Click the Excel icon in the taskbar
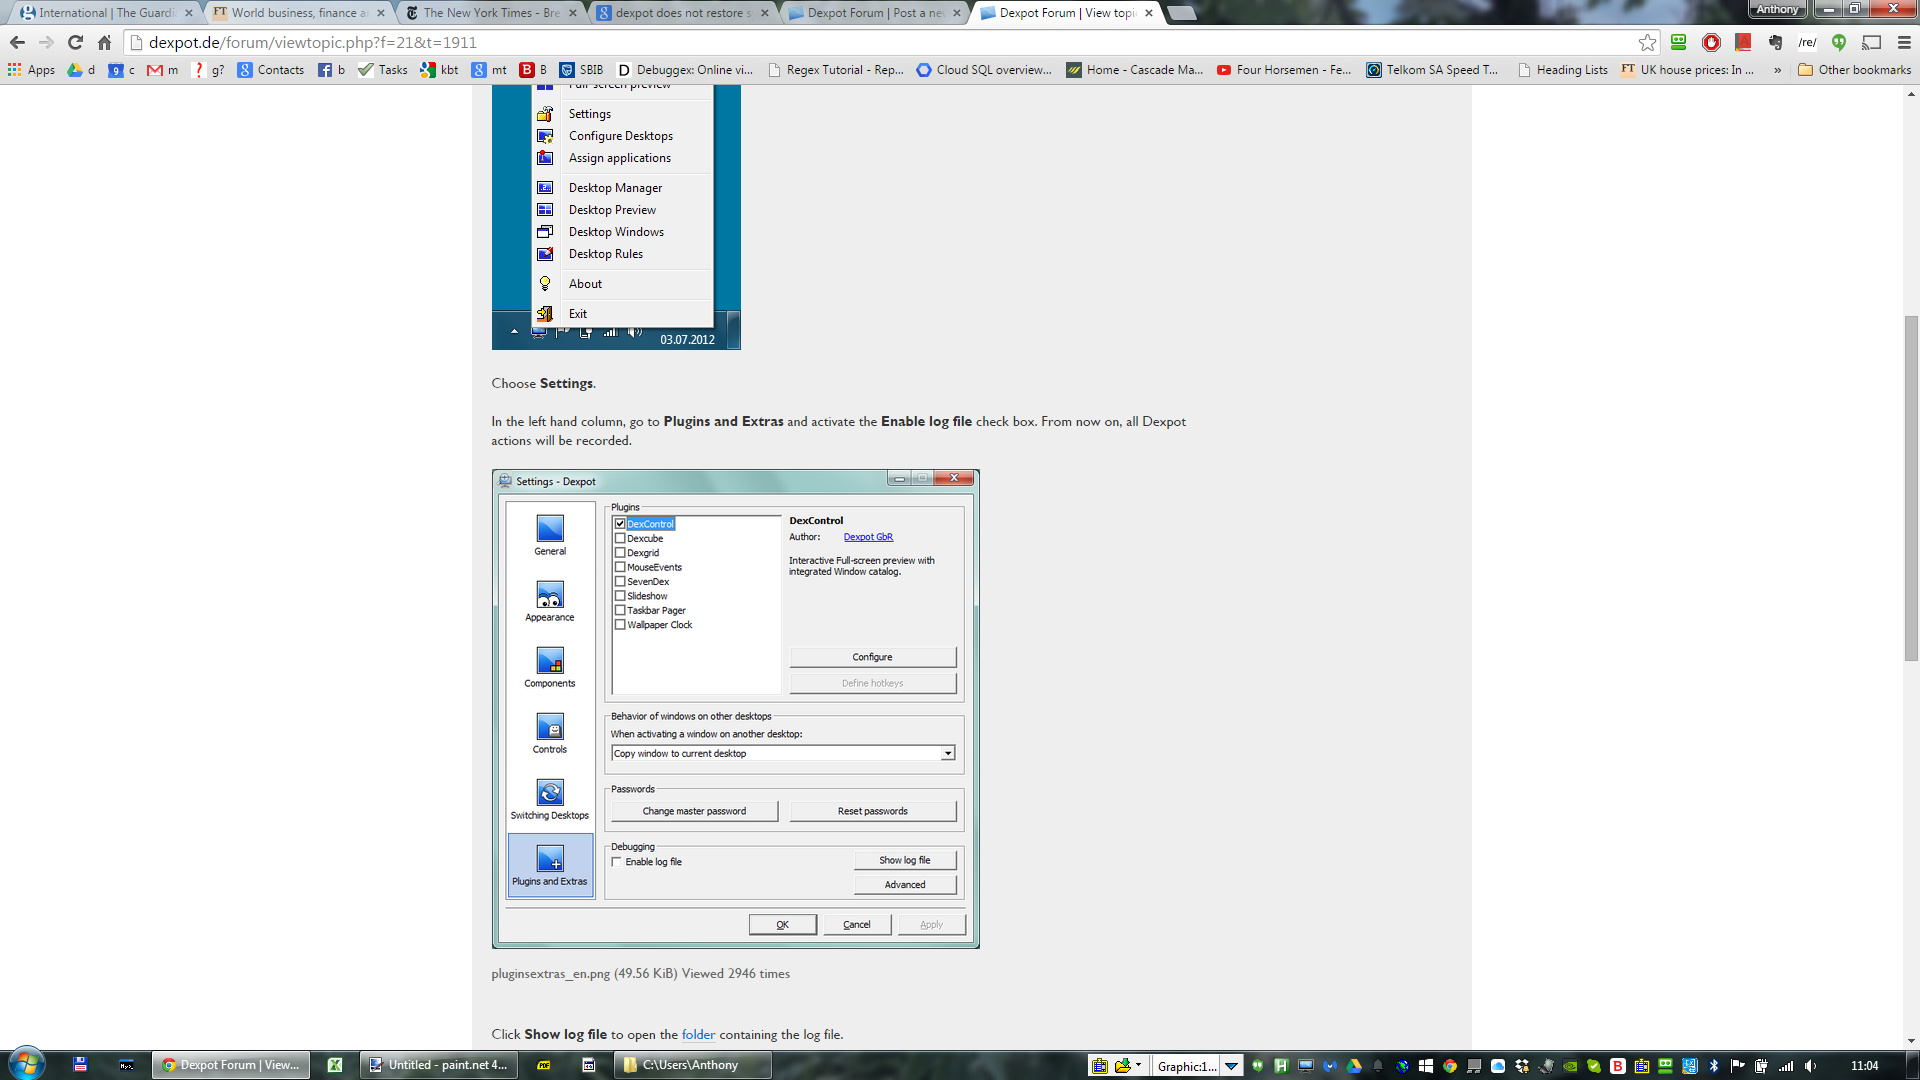 pos(335,1065)
